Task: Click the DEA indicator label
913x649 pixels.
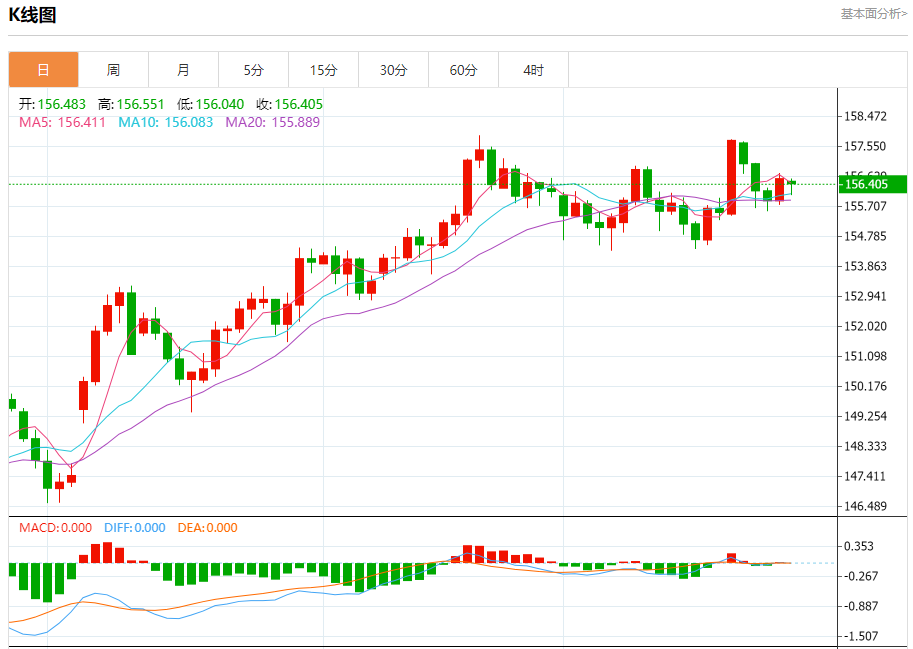Action: coord(207,528)
